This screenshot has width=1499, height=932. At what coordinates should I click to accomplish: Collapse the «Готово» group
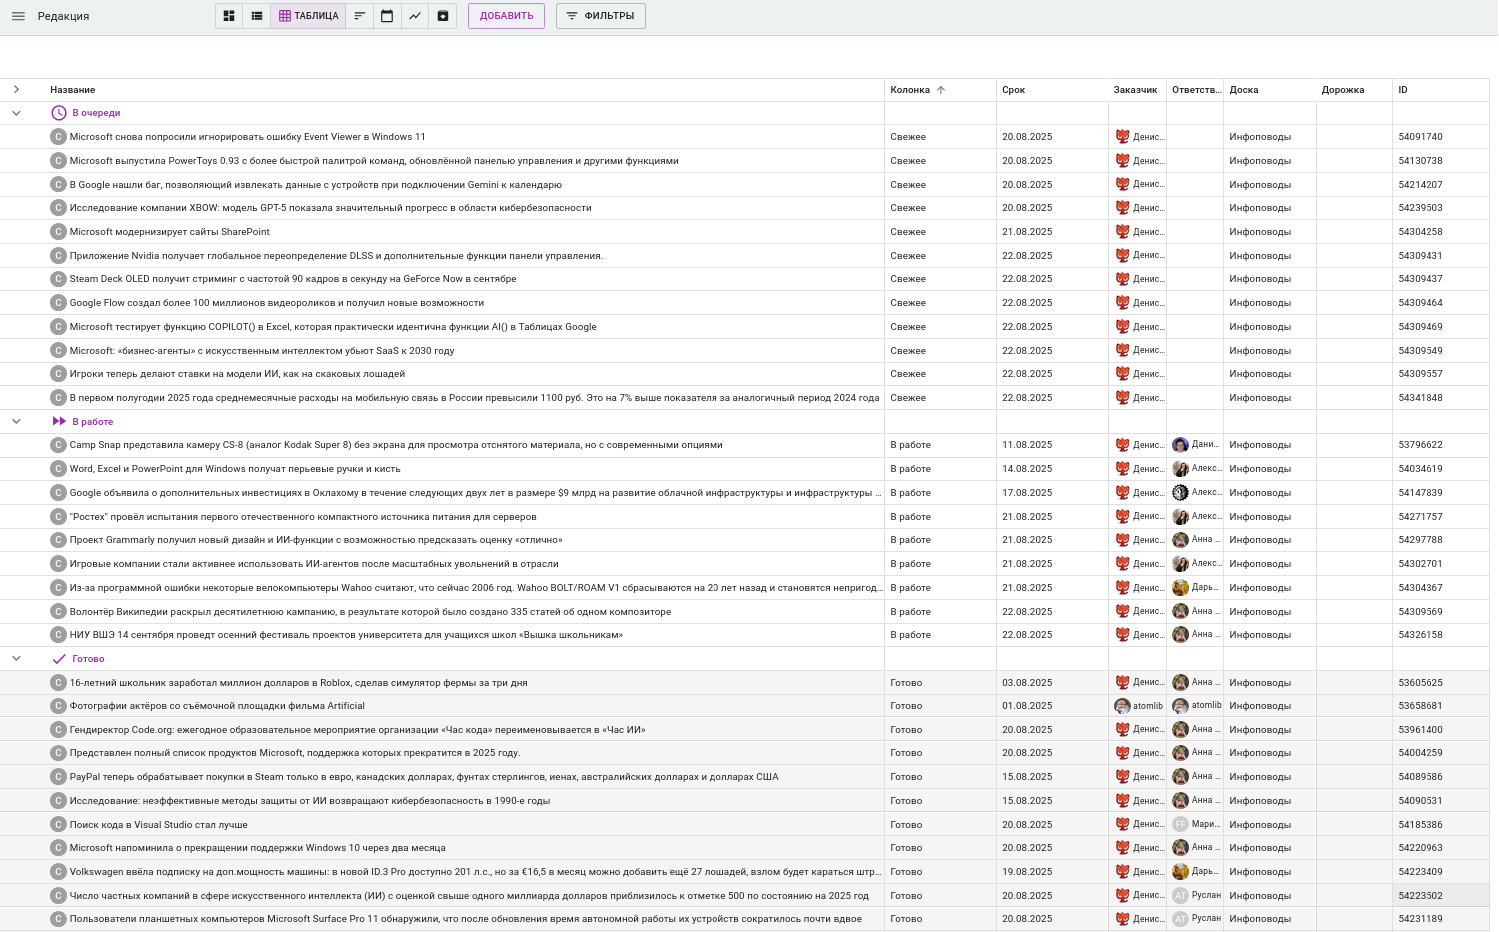pyautogui.click(x=16, y=659)
